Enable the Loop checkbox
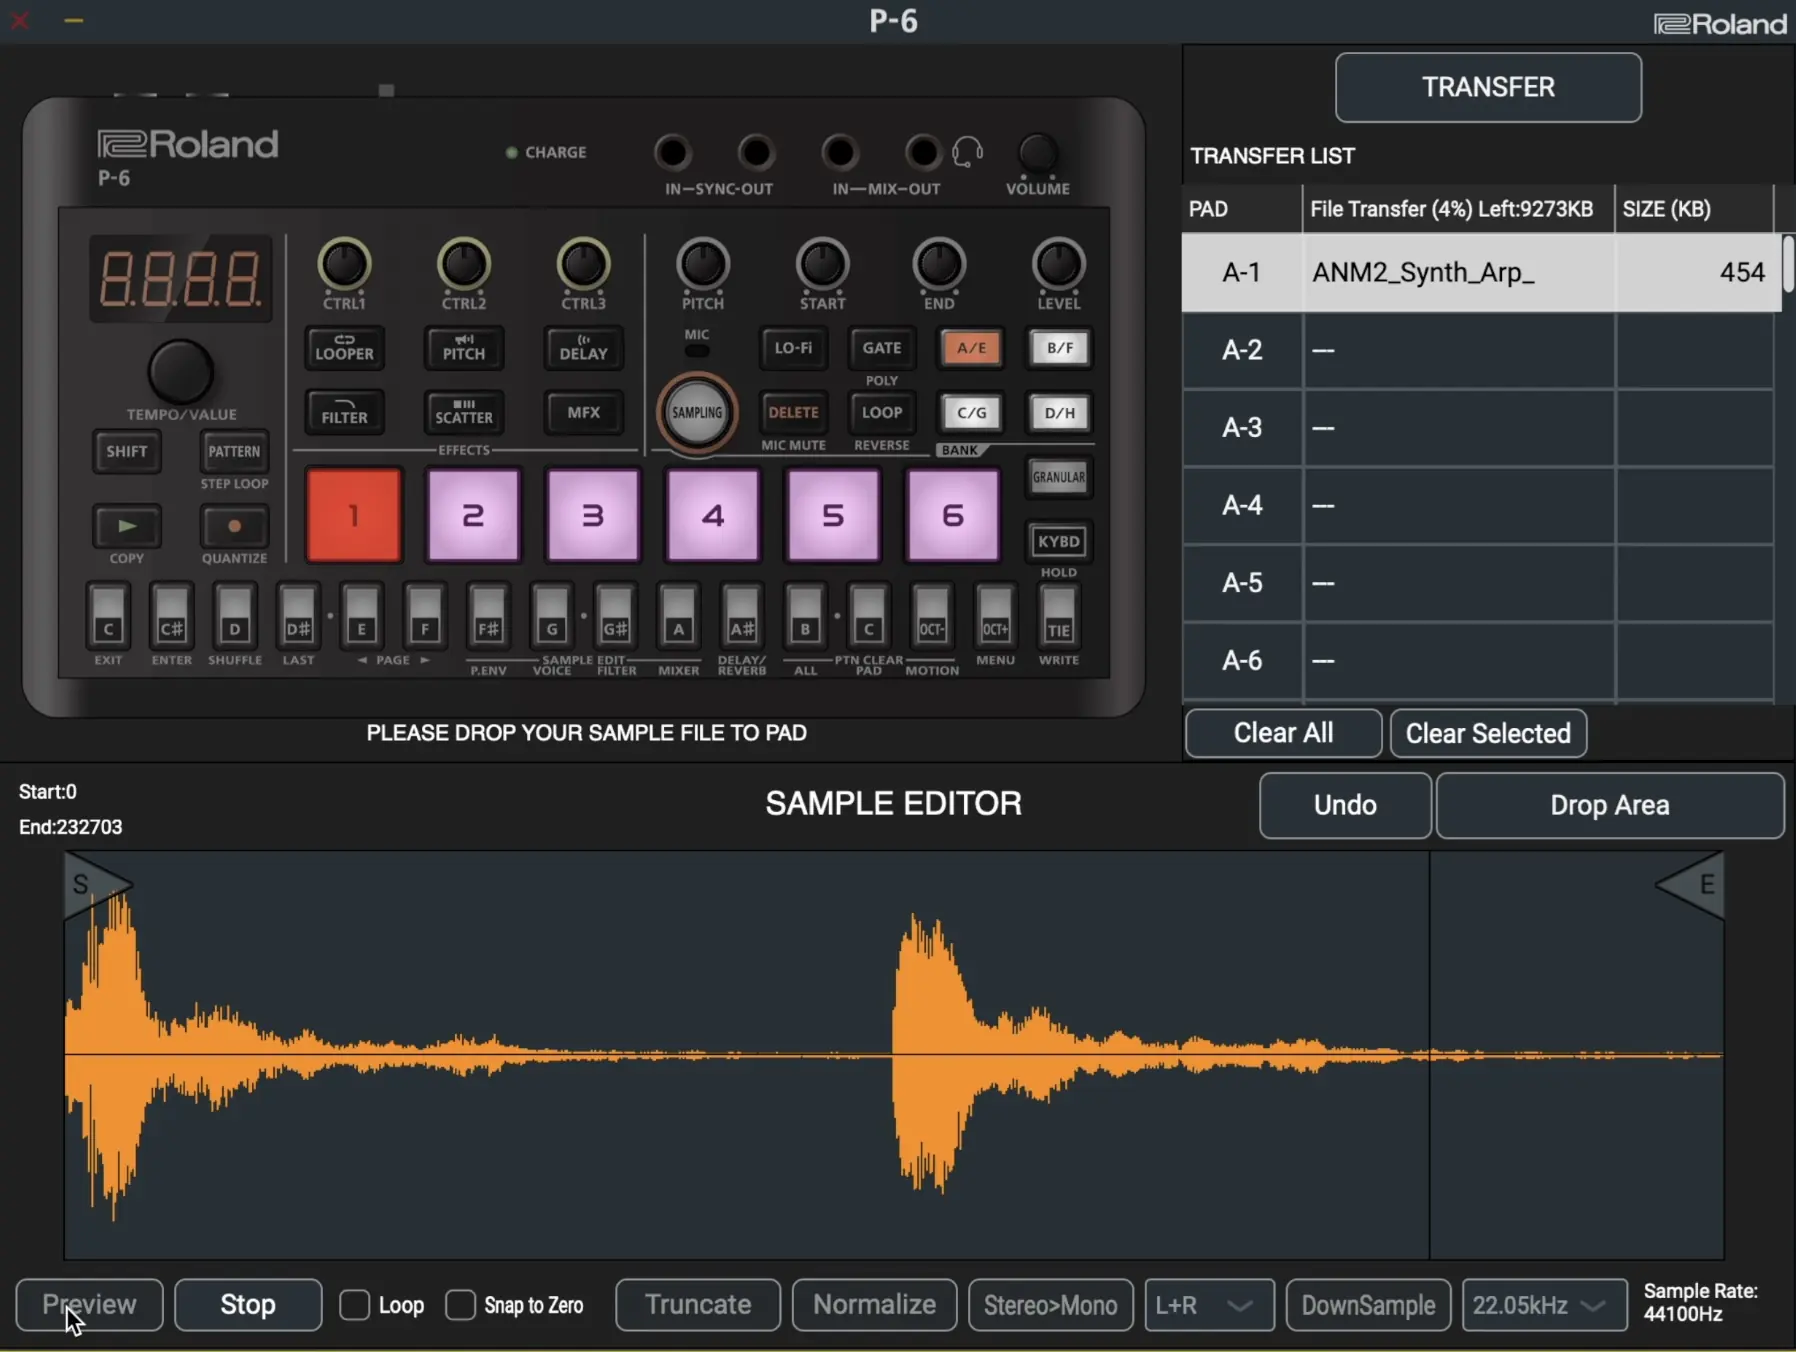The width and height of the screenshot is (1796, 1352). coord(355,1305)
